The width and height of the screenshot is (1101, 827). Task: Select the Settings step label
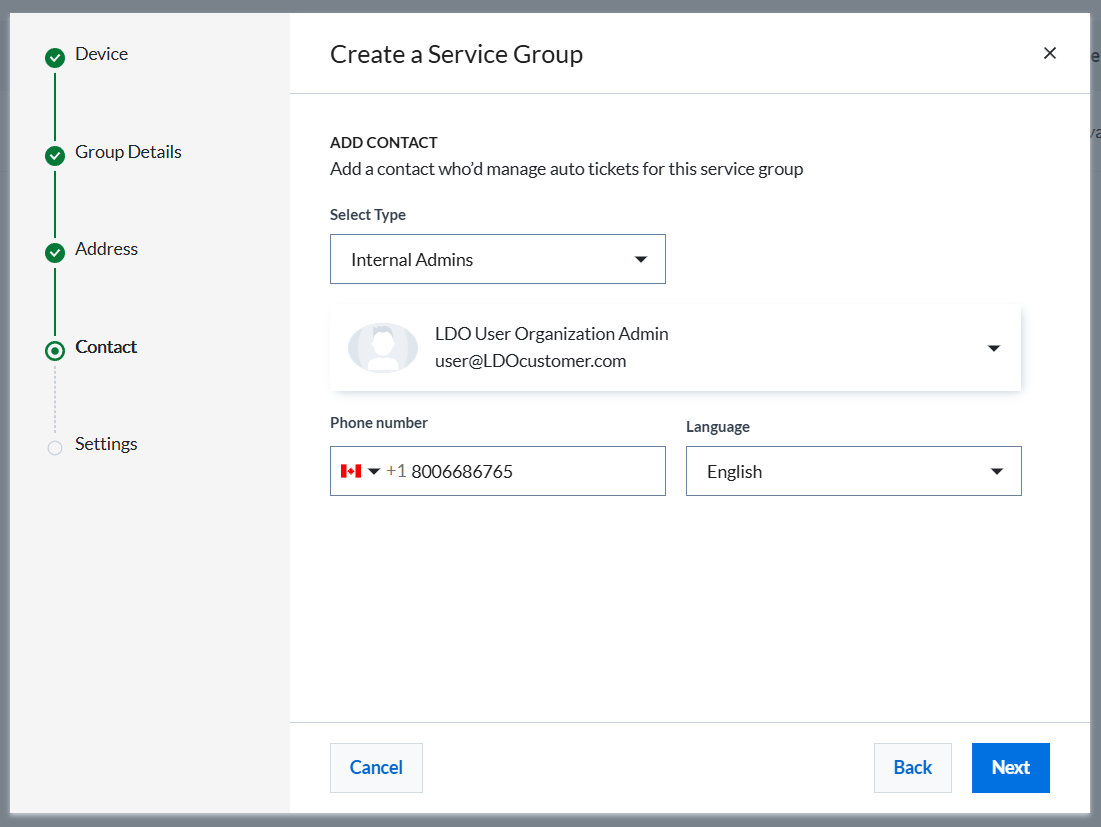(106, 444)
